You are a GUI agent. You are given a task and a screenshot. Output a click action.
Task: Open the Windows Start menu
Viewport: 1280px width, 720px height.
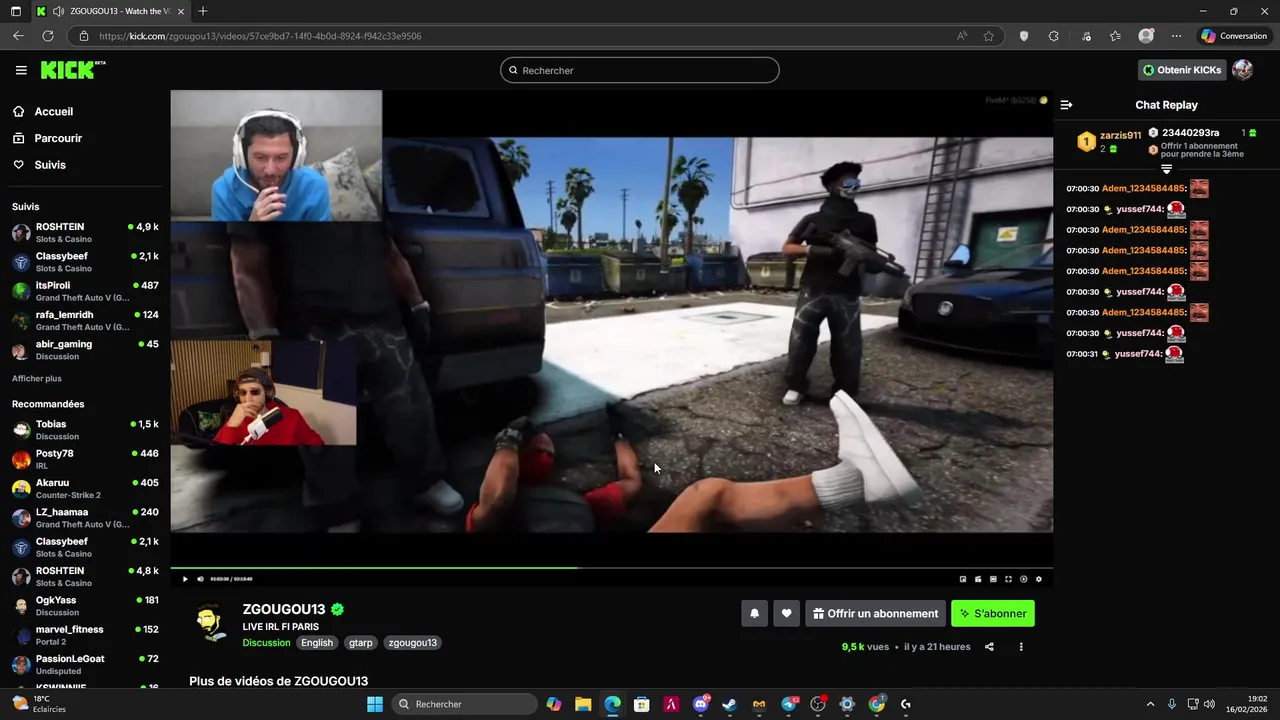click(x=375, y=704)
